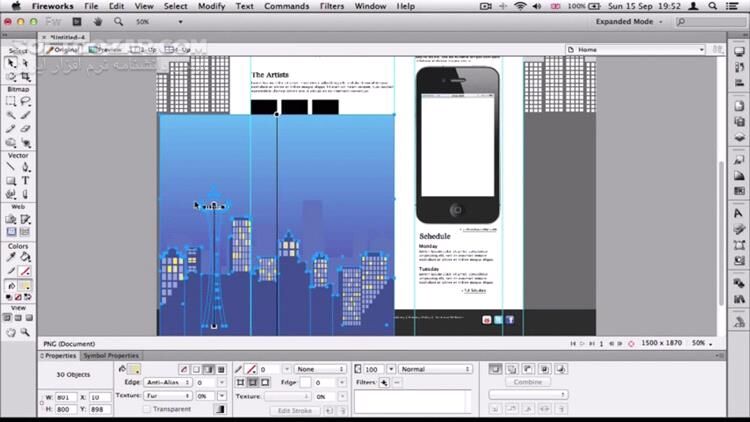Select the Hand tool
Screen dimensions: 750x422
coord(10,331)
